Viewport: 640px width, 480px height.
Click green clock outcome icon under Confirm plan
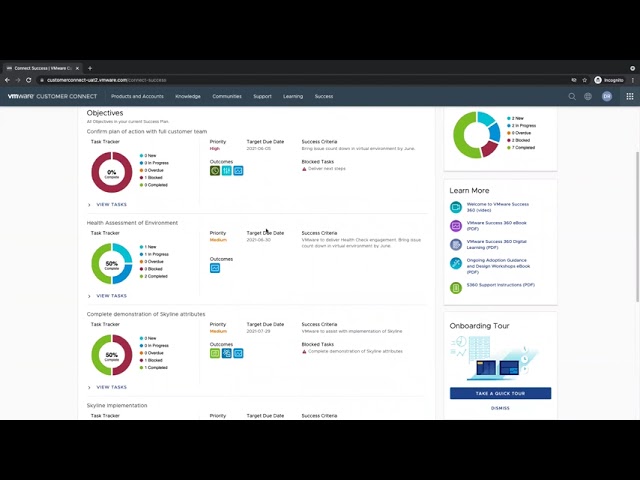(x=215, y=171)
